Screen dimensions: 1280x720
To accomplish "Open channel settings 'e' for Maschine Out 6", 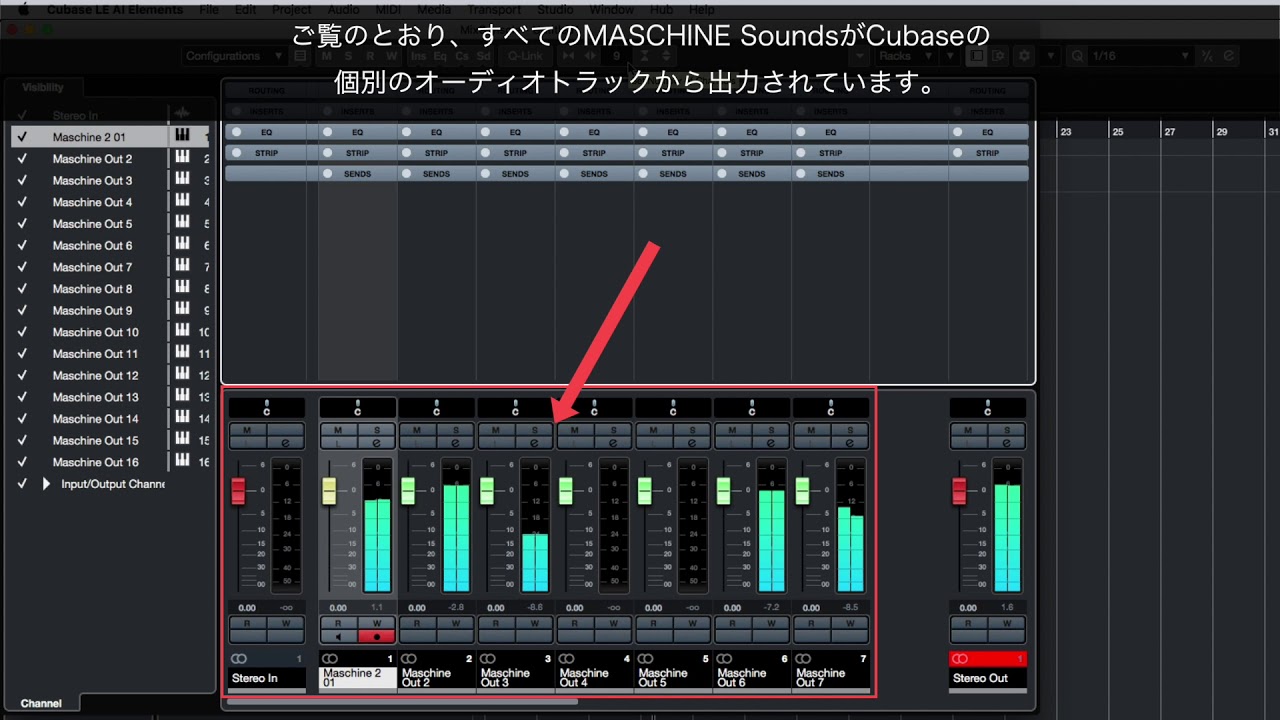I will (x=771, y=442).
